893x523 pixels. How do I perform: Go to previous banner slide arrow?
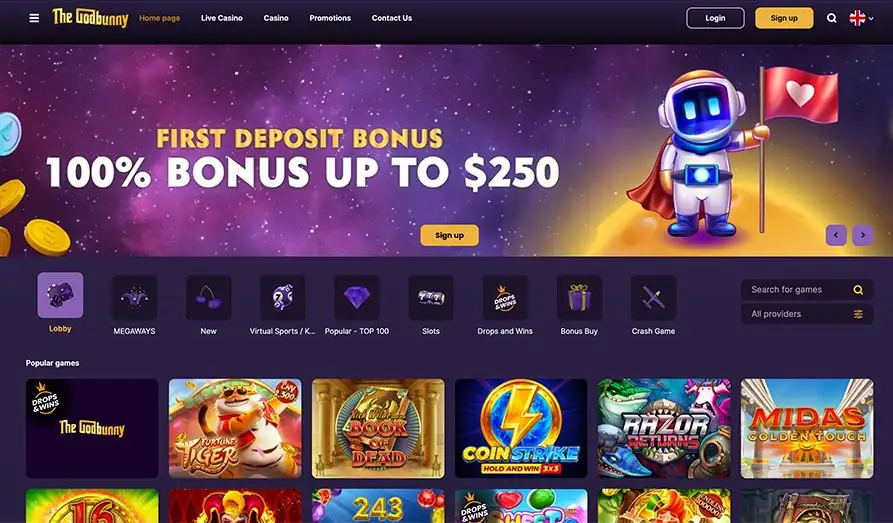coord(836,235)
